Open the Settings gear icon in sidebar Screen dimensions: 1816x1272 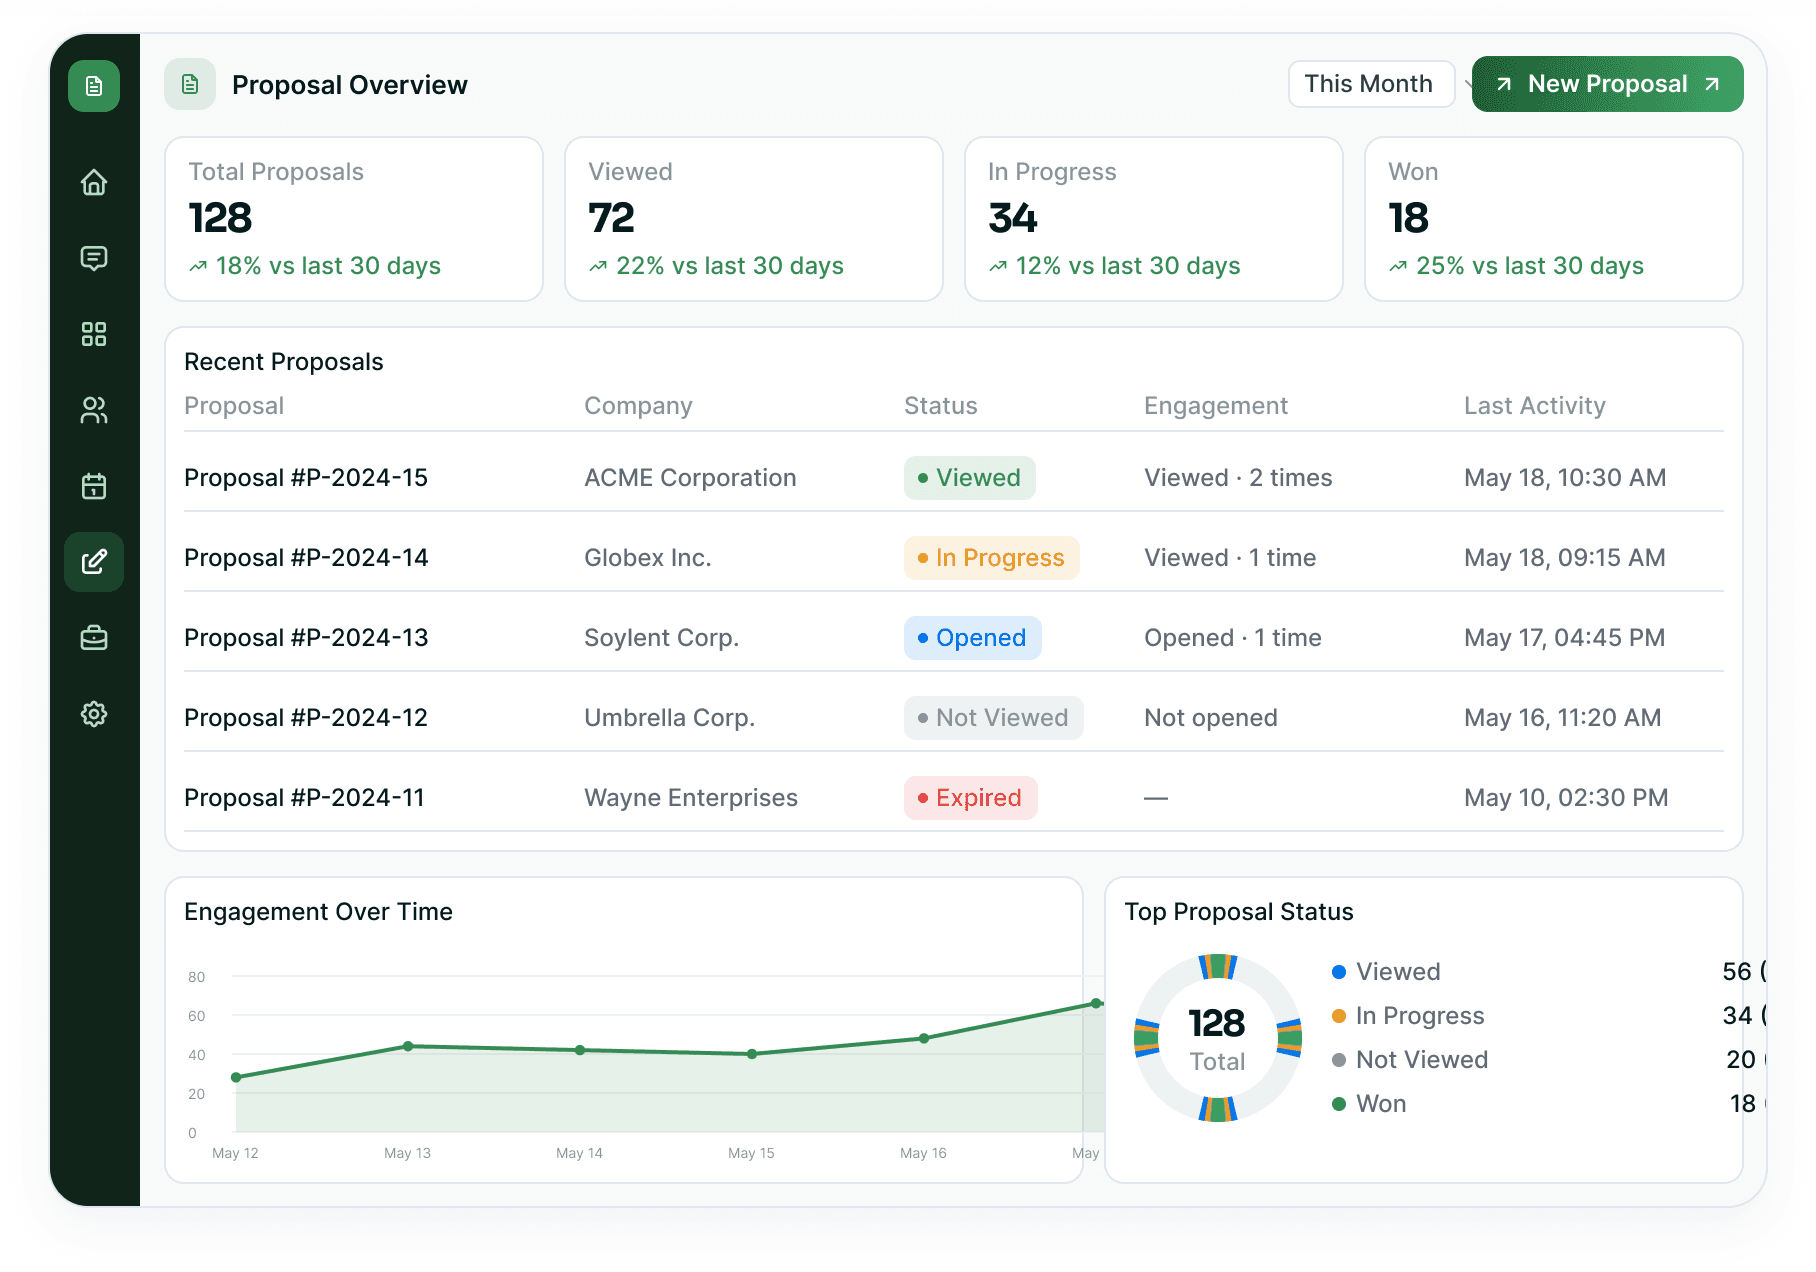click(x=94, y=714)
